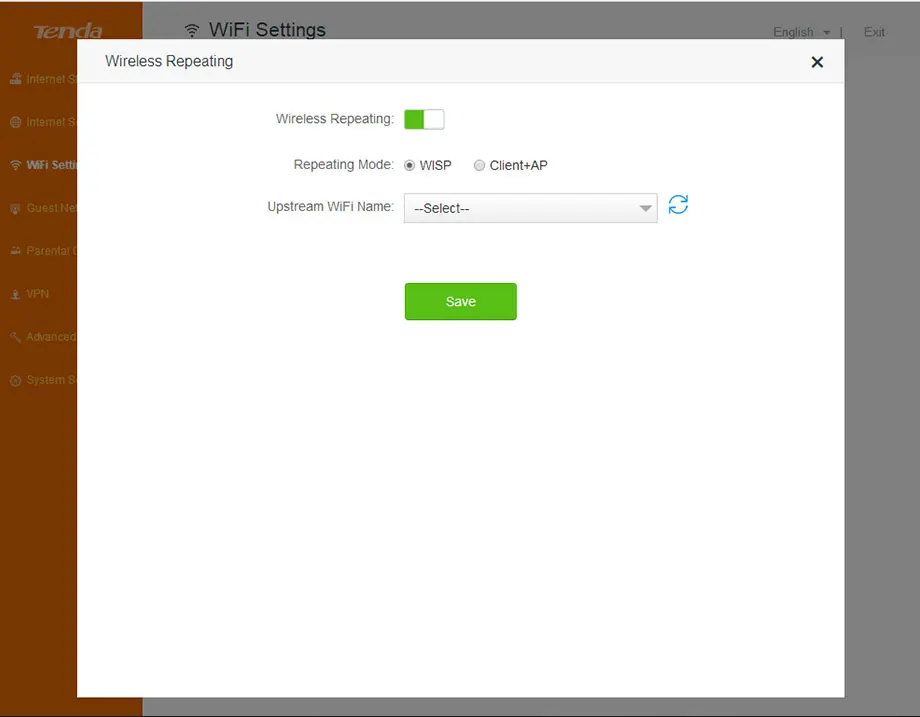920x717 pixels.
Task: Click the WiFi icon beside page title
Action: 192,30
